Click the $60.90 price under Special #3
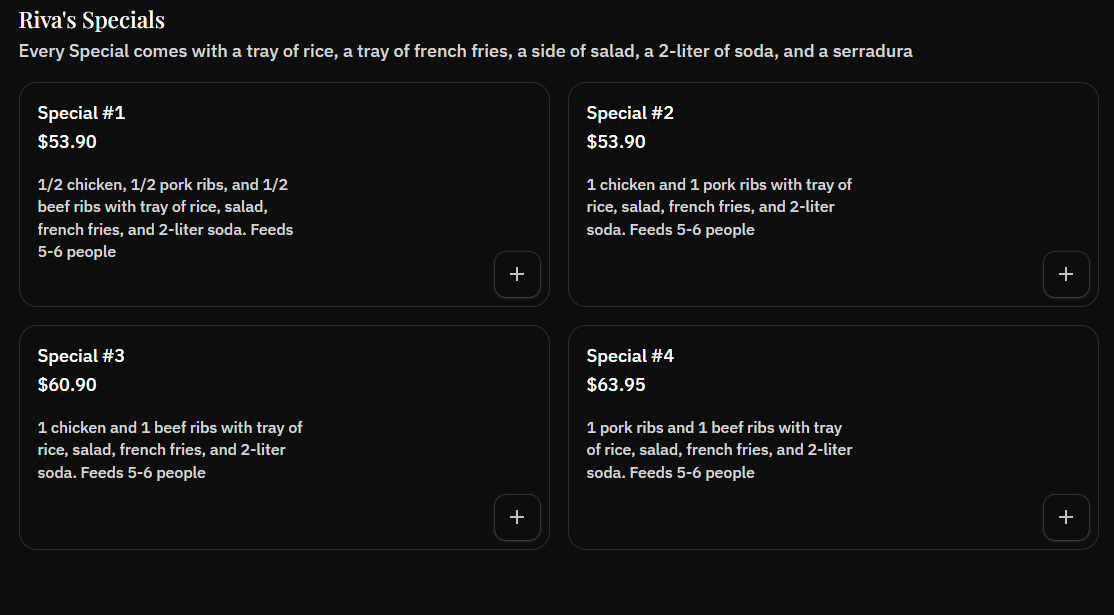1114x615 pixels. [x=67, y=385]
